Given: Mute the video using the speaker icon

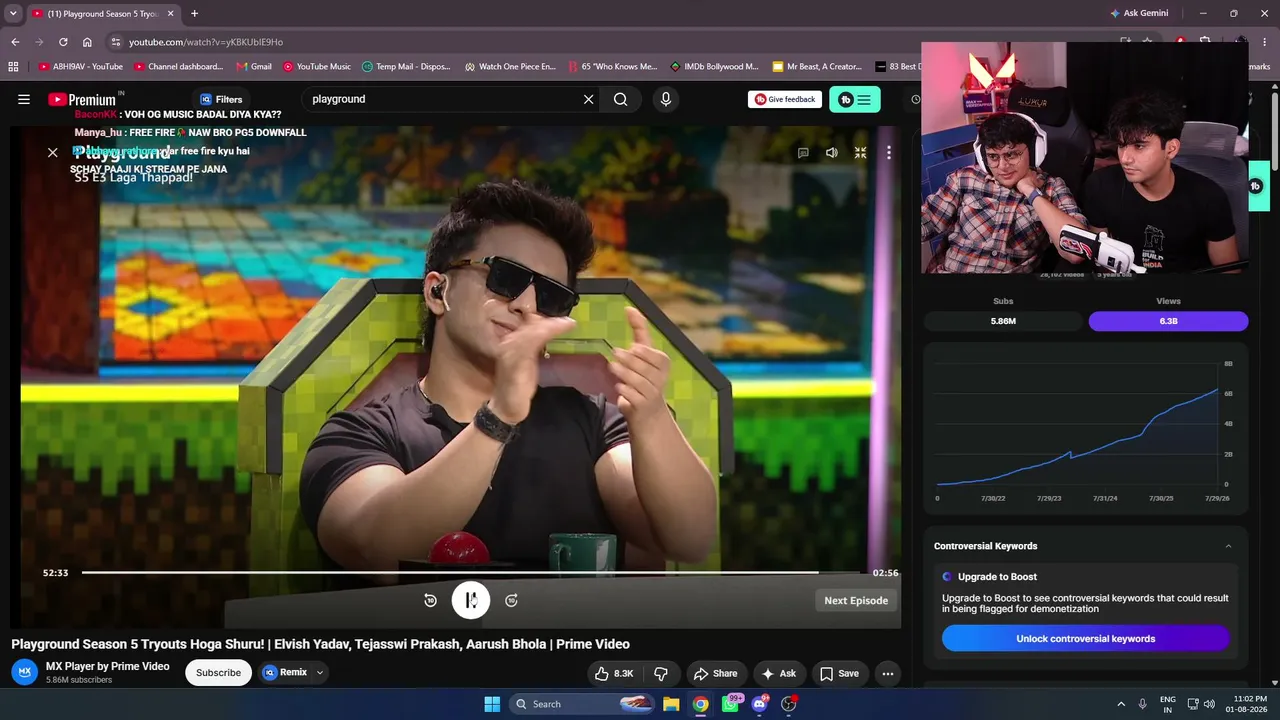Looking at the screenshot, I should pyautogui.click(x=831, y=153).
